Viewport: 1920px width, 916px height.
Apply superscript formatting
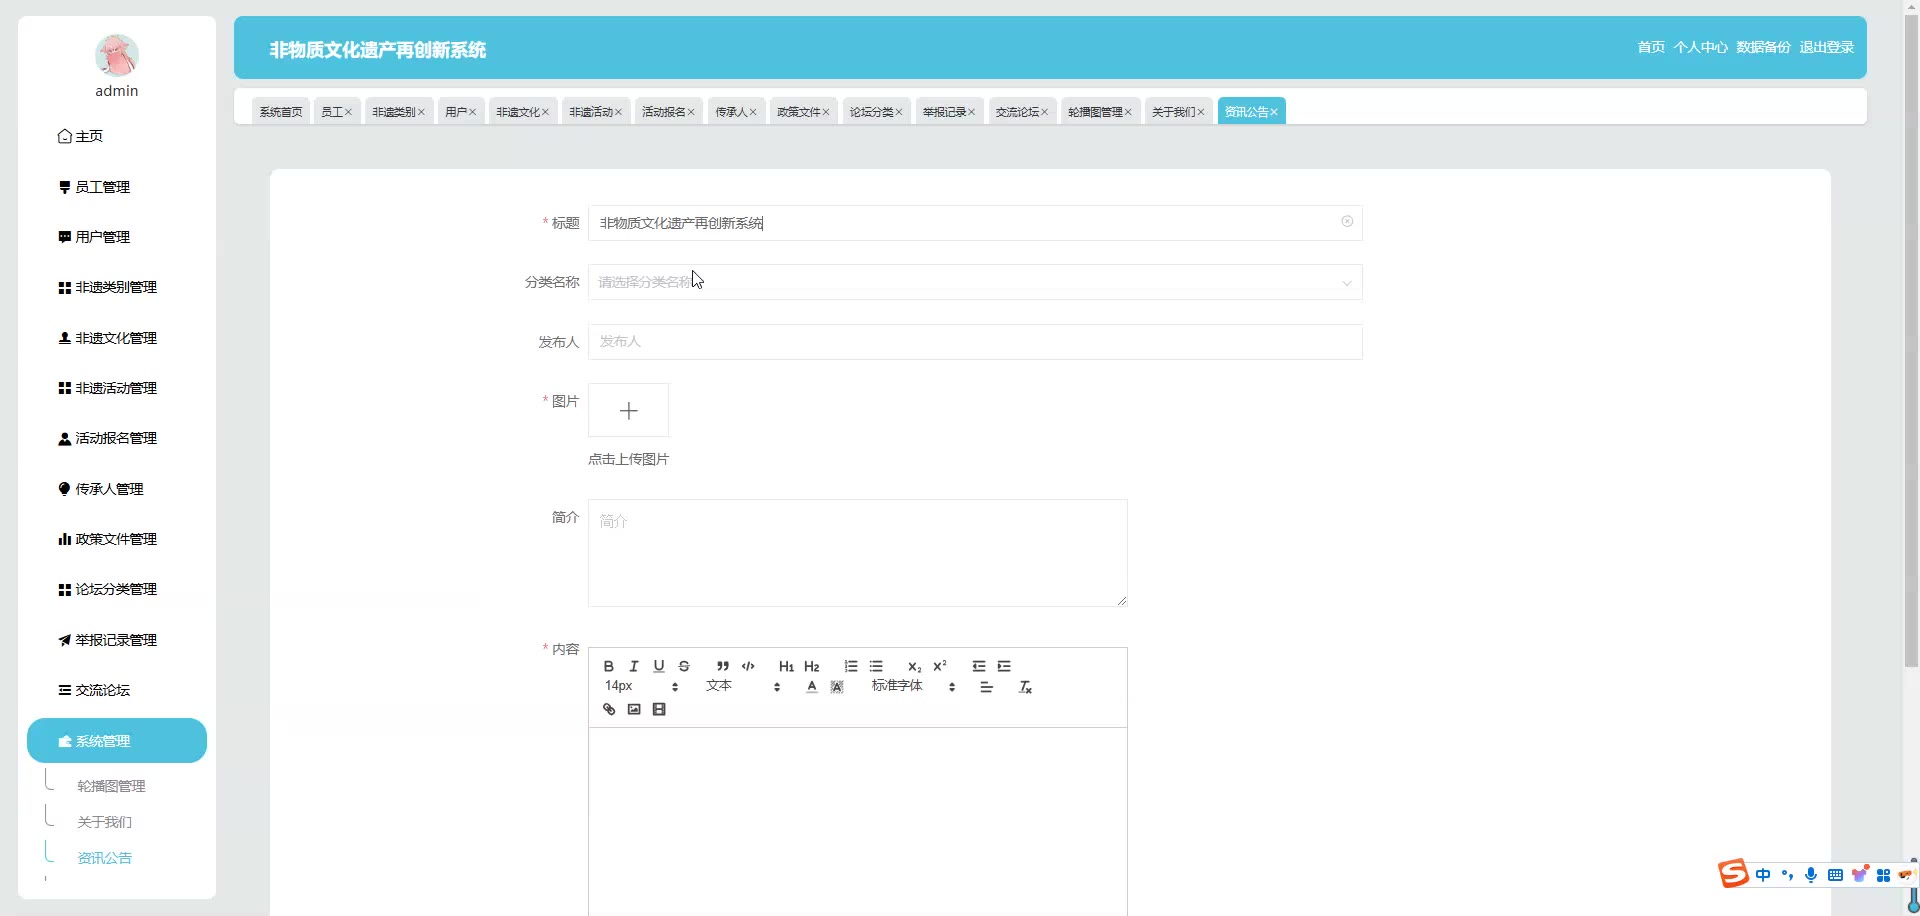[940, 666]
